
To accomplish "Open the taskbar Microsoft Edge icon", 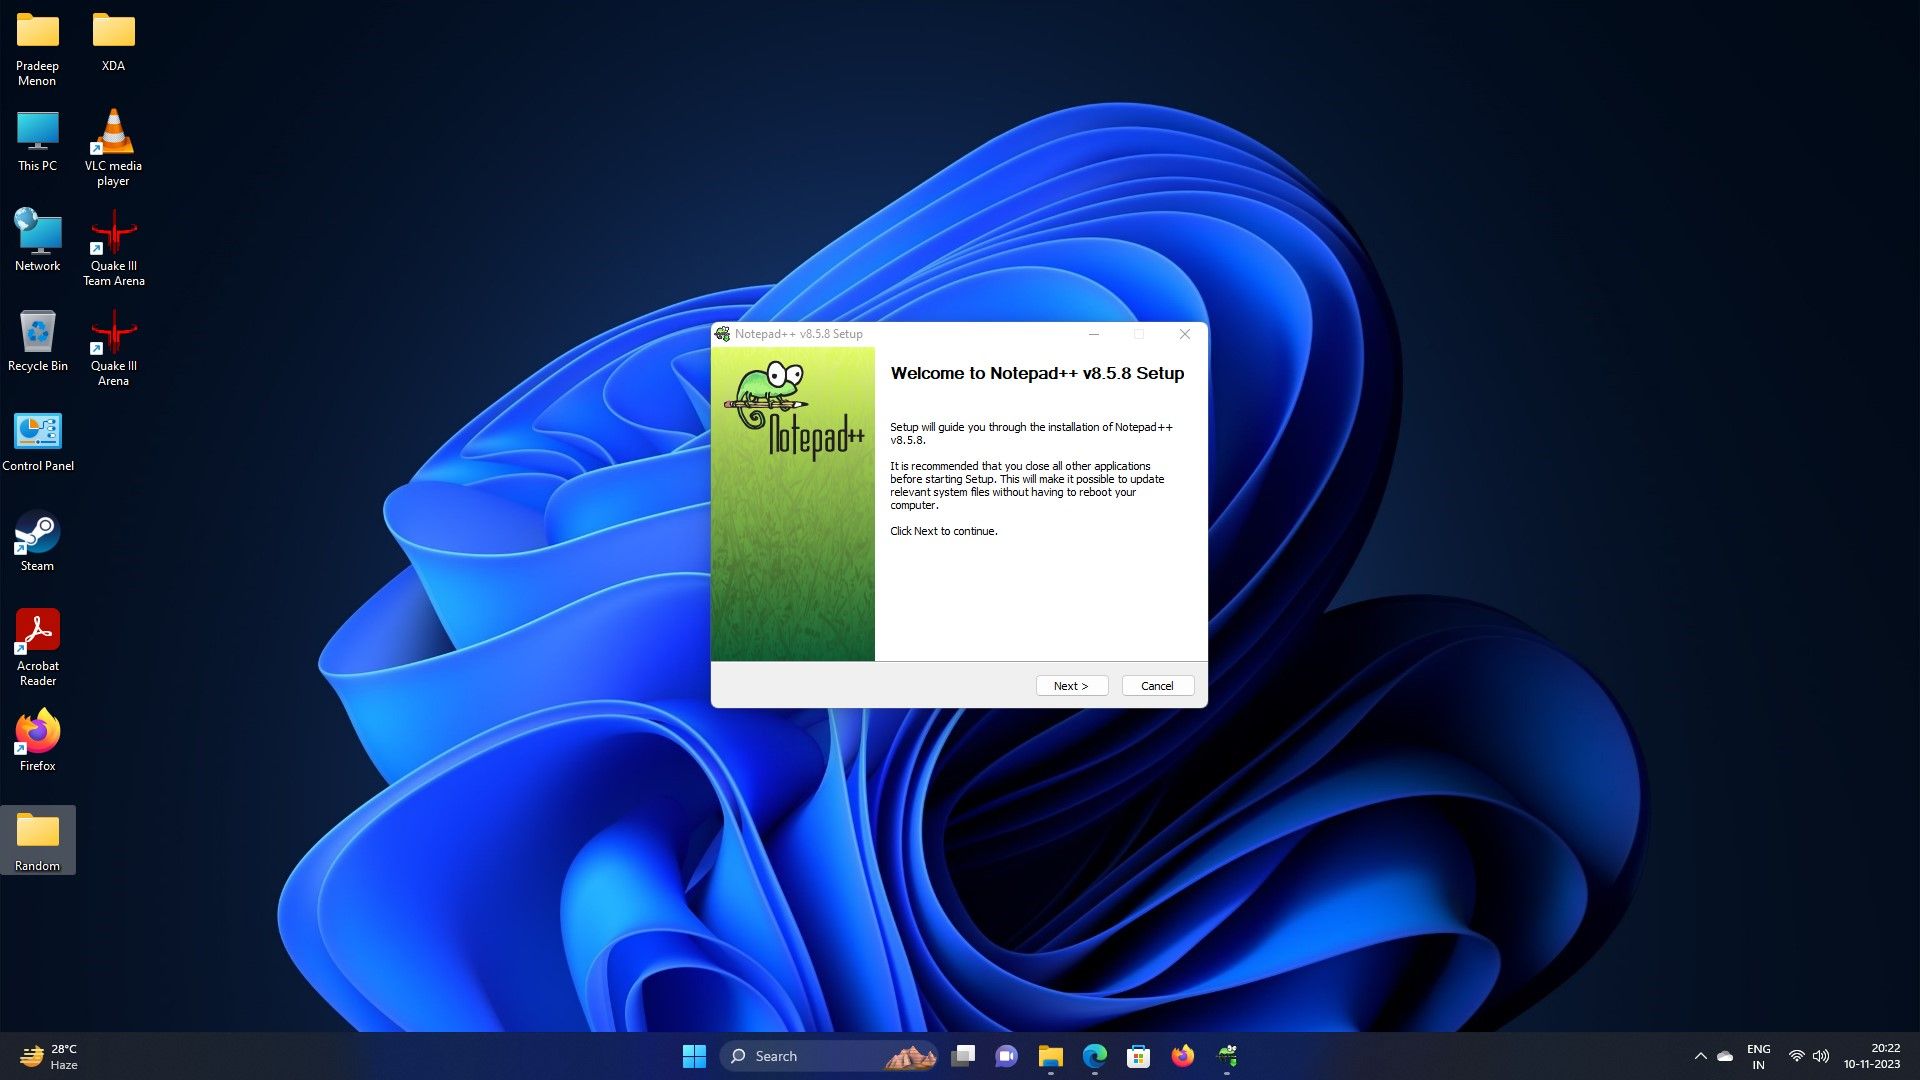I will (1095, 1055).
